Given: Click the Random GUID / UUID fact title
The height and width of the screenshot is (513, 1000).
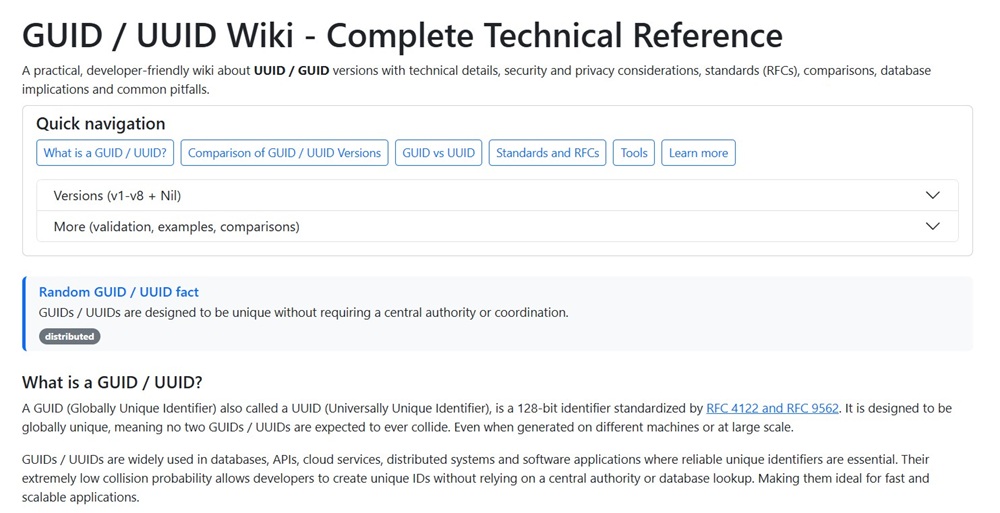Looking at the screenshot, I should click(119, 292).
